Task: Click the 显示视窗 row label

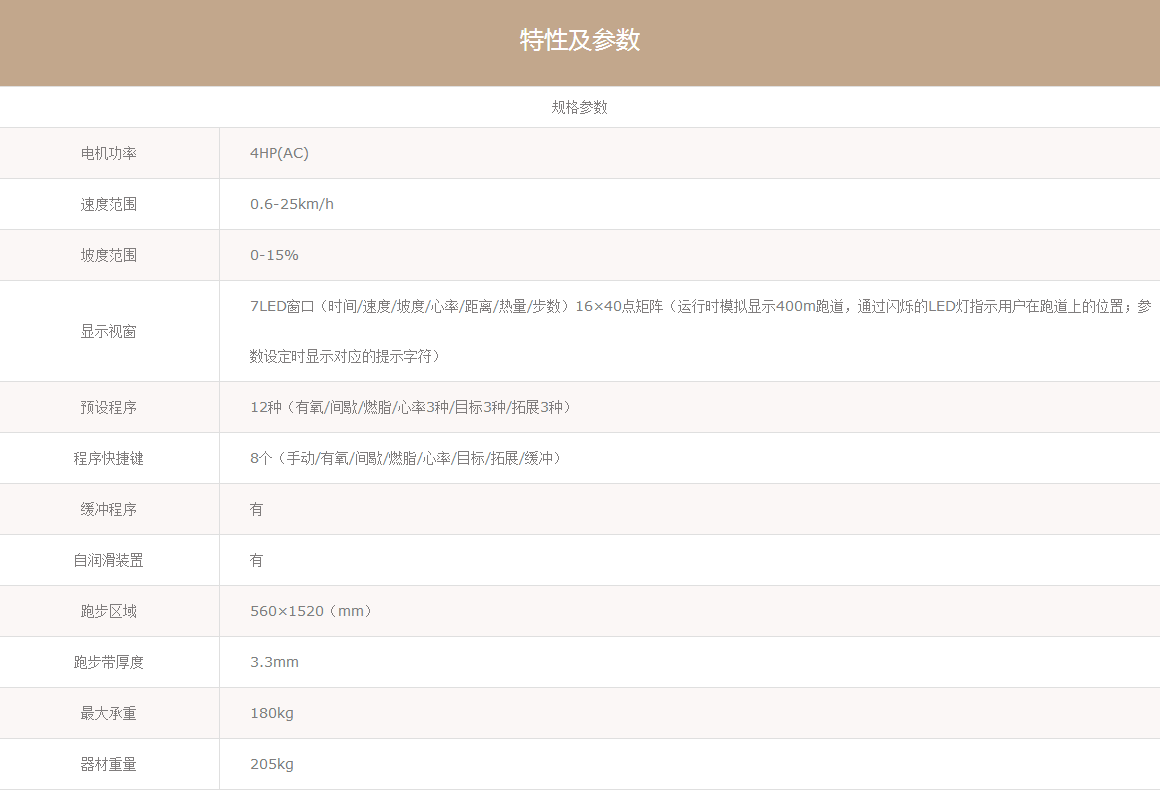Action: [109, 331]
